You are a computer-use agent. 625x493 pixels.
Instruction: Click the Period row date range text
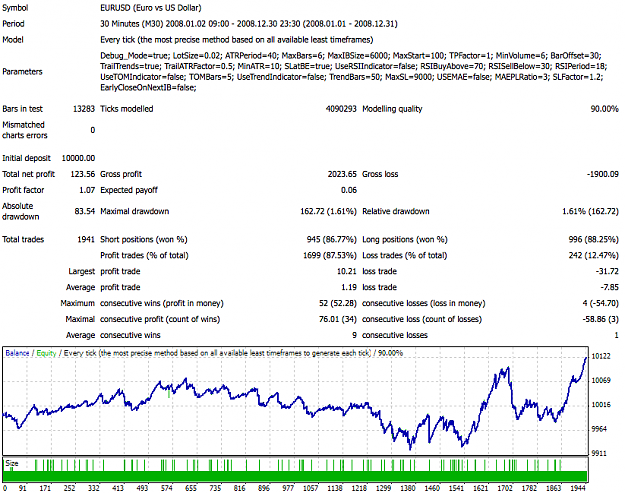(249, 24)
